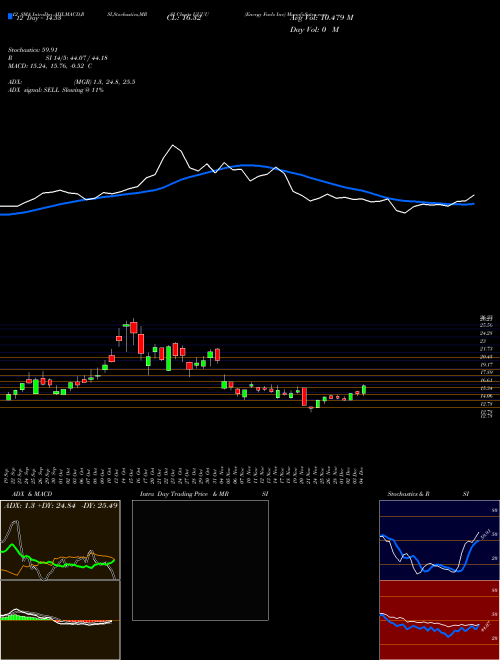Click the ADX signal SELL Slowing text
The height and width of the screenshot is (660, 500).
click(56, 90)
